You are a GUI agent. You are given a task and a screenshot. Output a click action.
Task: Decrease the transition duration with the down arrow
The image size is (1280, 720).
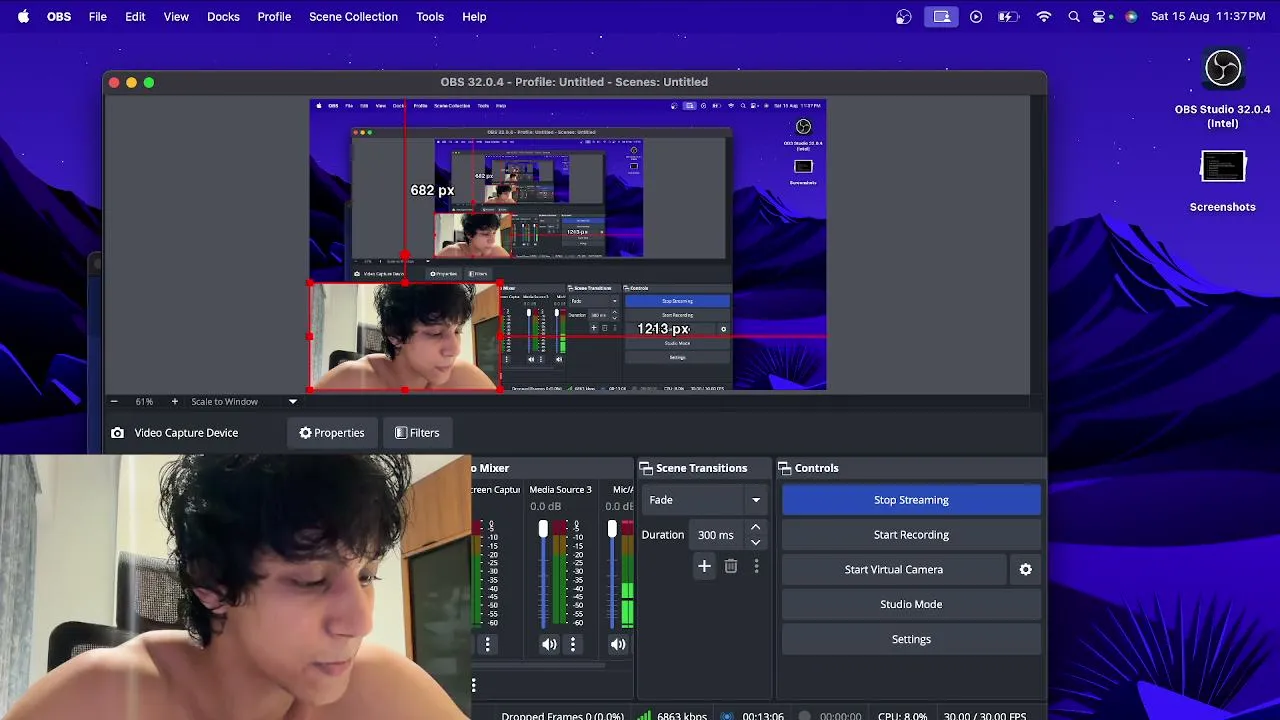tap(755, 542)
